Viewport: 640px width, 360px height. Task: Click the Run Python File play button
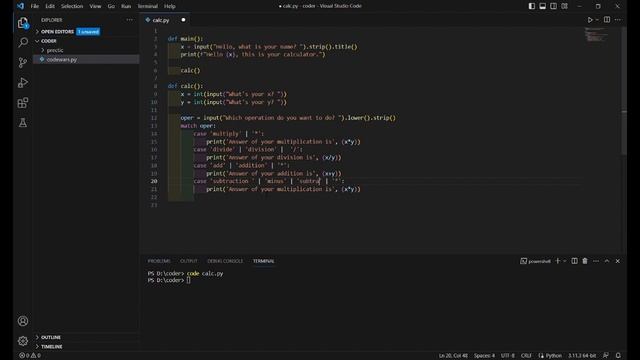coord(590,20)
